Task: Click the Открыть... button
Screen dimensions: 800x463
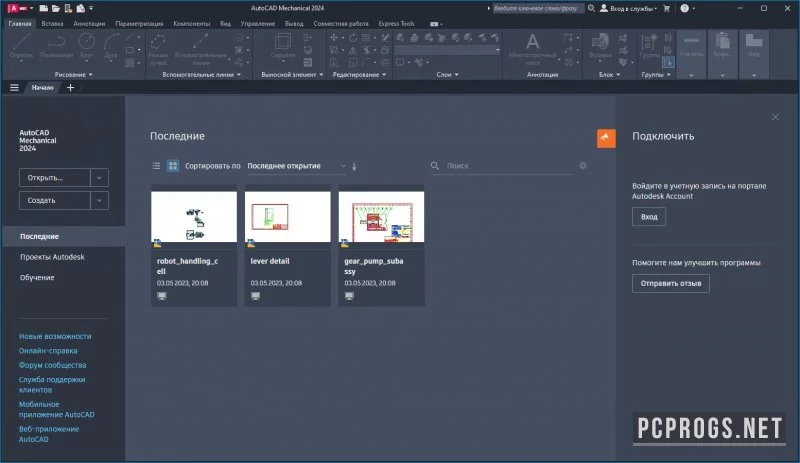Action: click(55, 178)
